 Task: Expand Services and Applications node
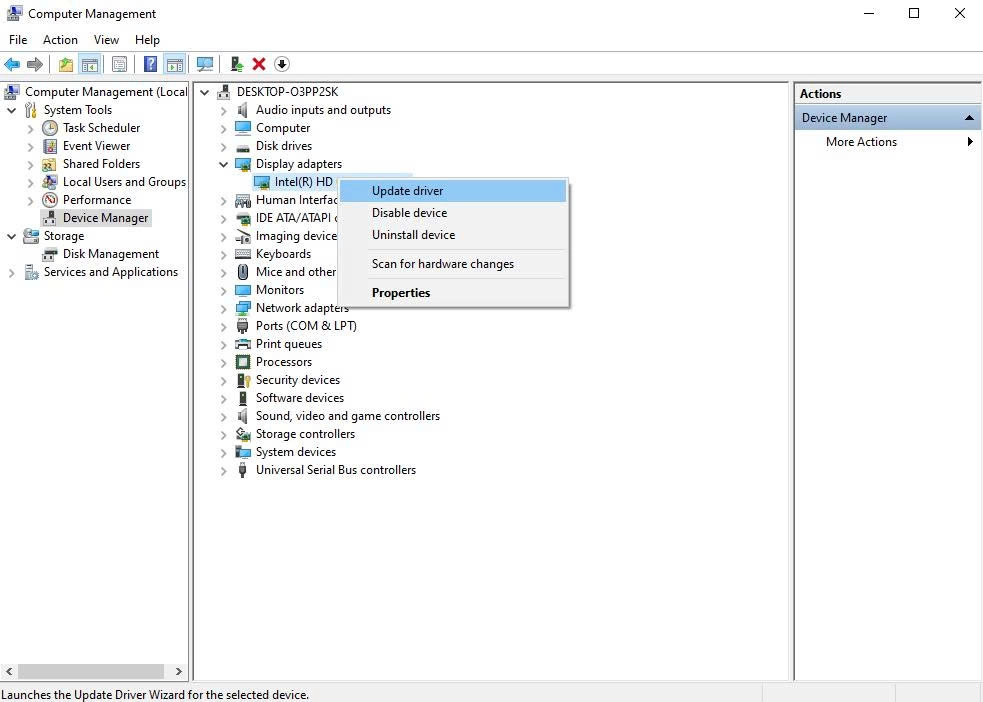coord(11,273)
